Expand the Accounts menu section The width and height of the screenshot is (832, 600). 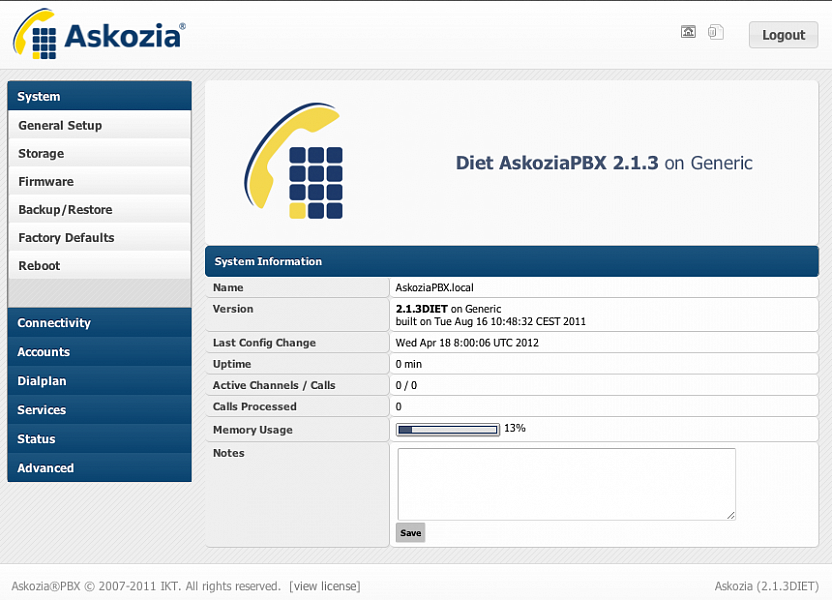pyautogui.click(x=100, y=352)
